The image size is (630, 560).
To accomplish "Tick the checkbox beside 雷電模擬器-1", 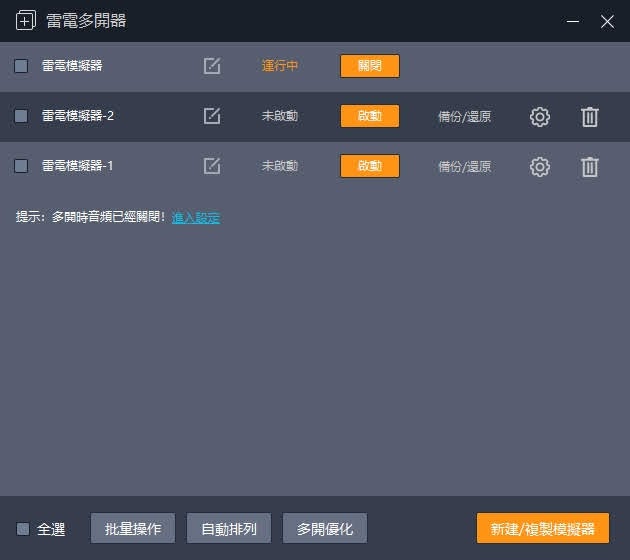I will 21,166.
